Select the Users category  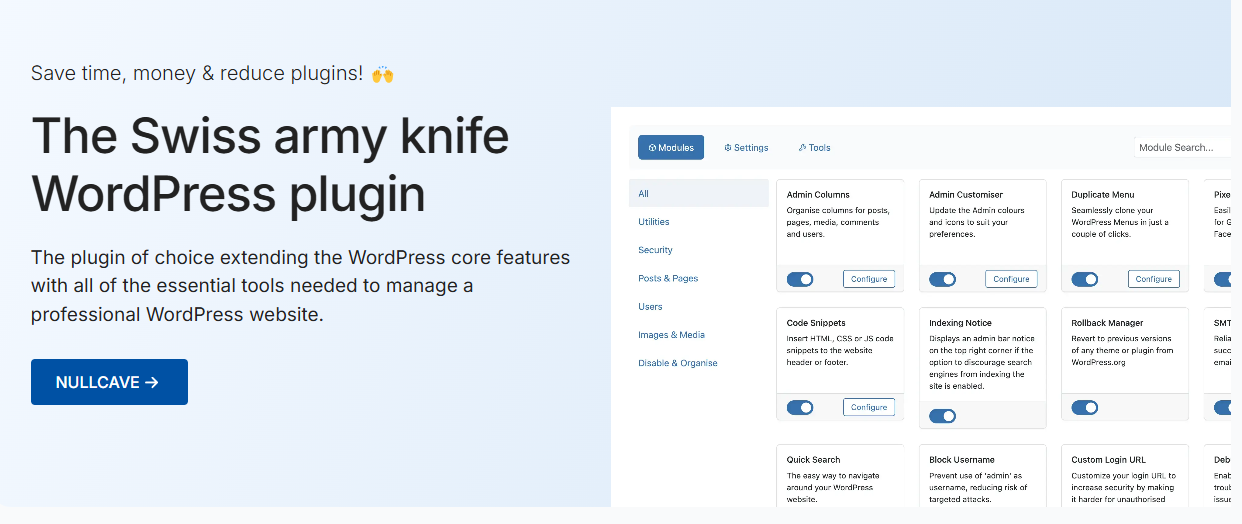point(650,306)
